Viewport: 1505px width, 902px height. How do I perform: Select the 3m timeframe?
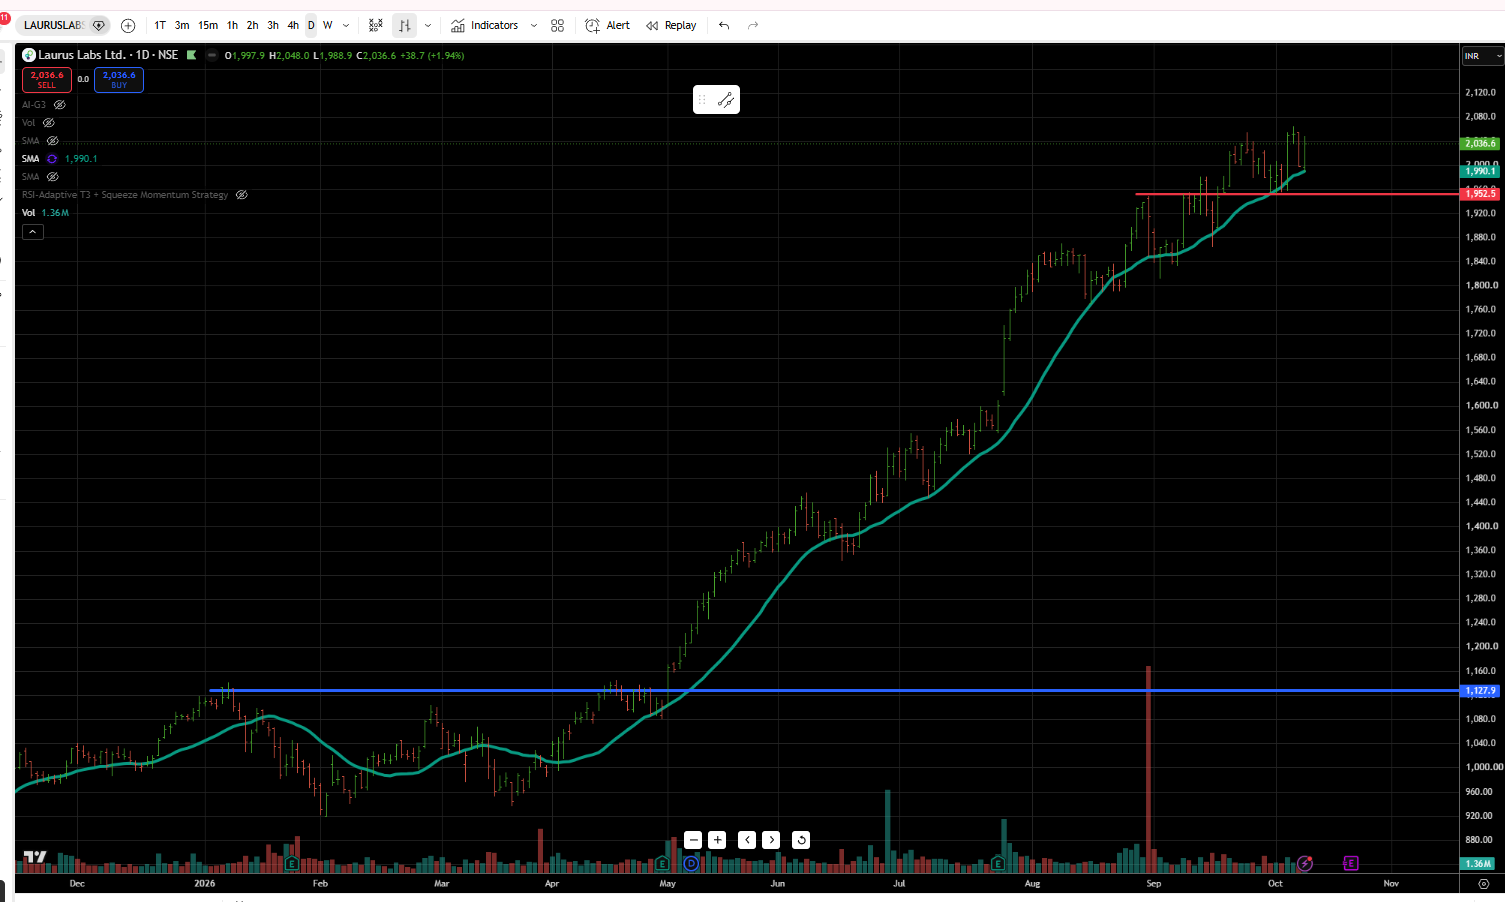(x=182, y=25)
